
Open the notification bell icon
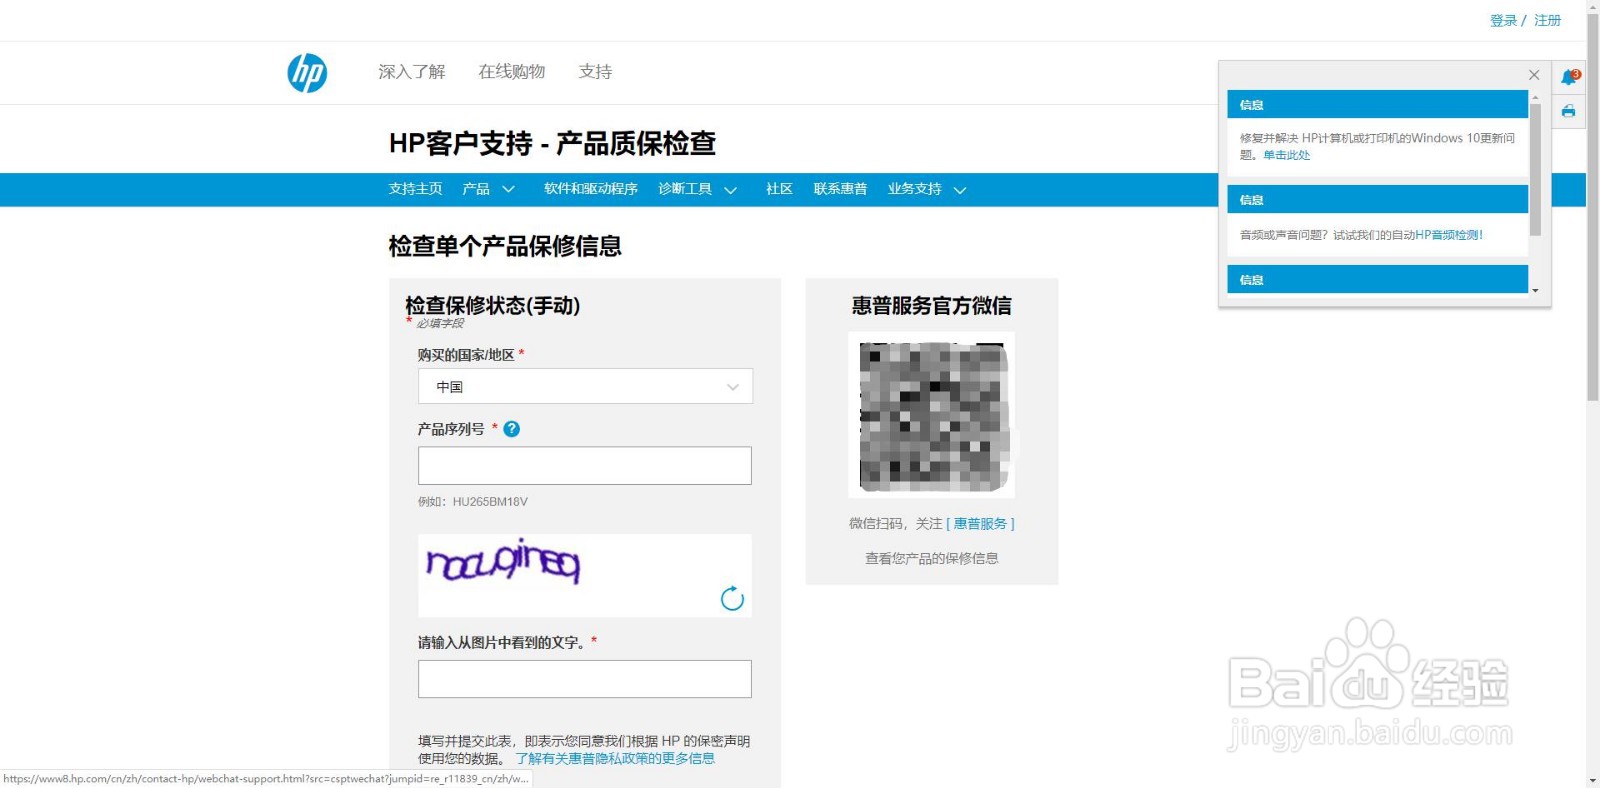click(x=1569, y=77)
